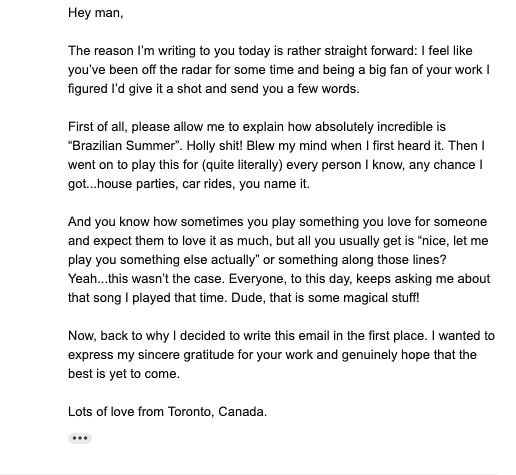Viewport: 516px width, 475px height.
Task: Click the words "give it a shot"
Action: pyautogui.click(x=165, y=89)
